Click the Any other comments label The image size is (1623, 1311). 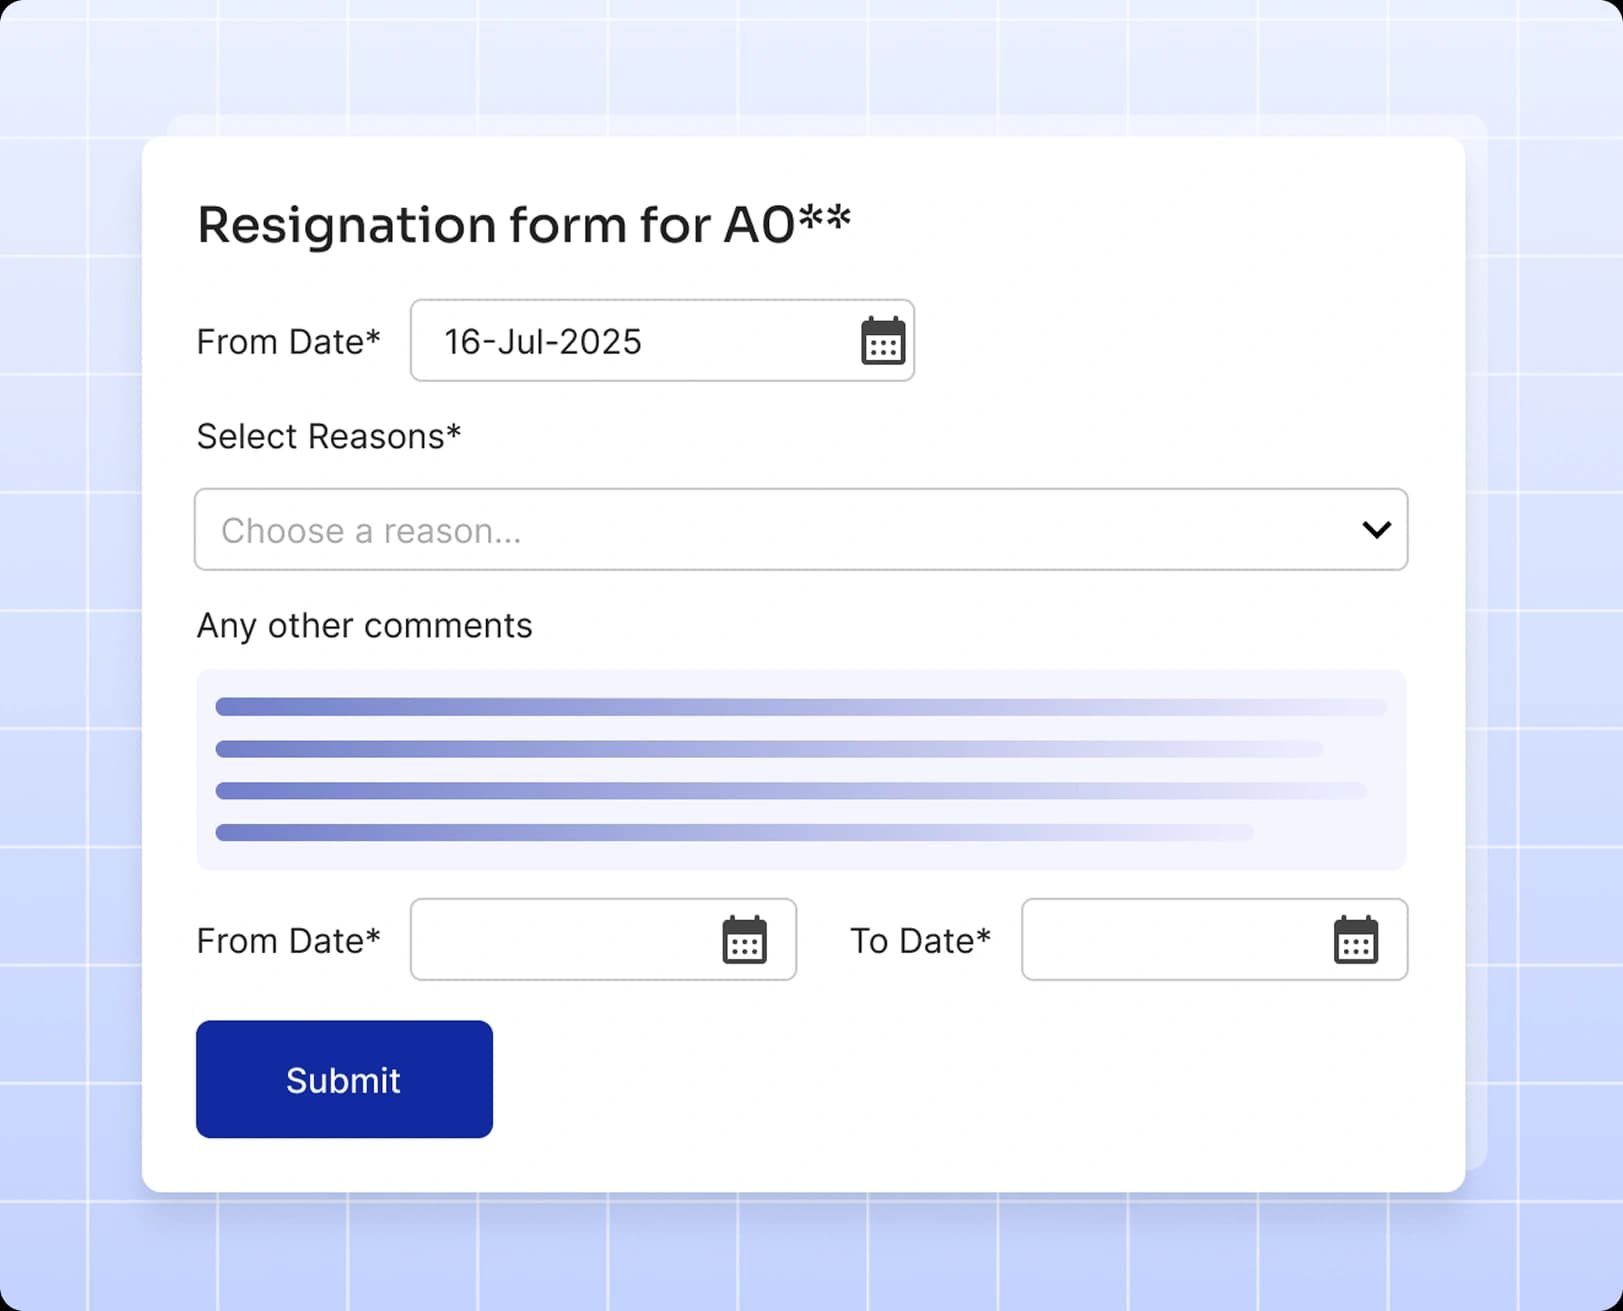[364, 625]
